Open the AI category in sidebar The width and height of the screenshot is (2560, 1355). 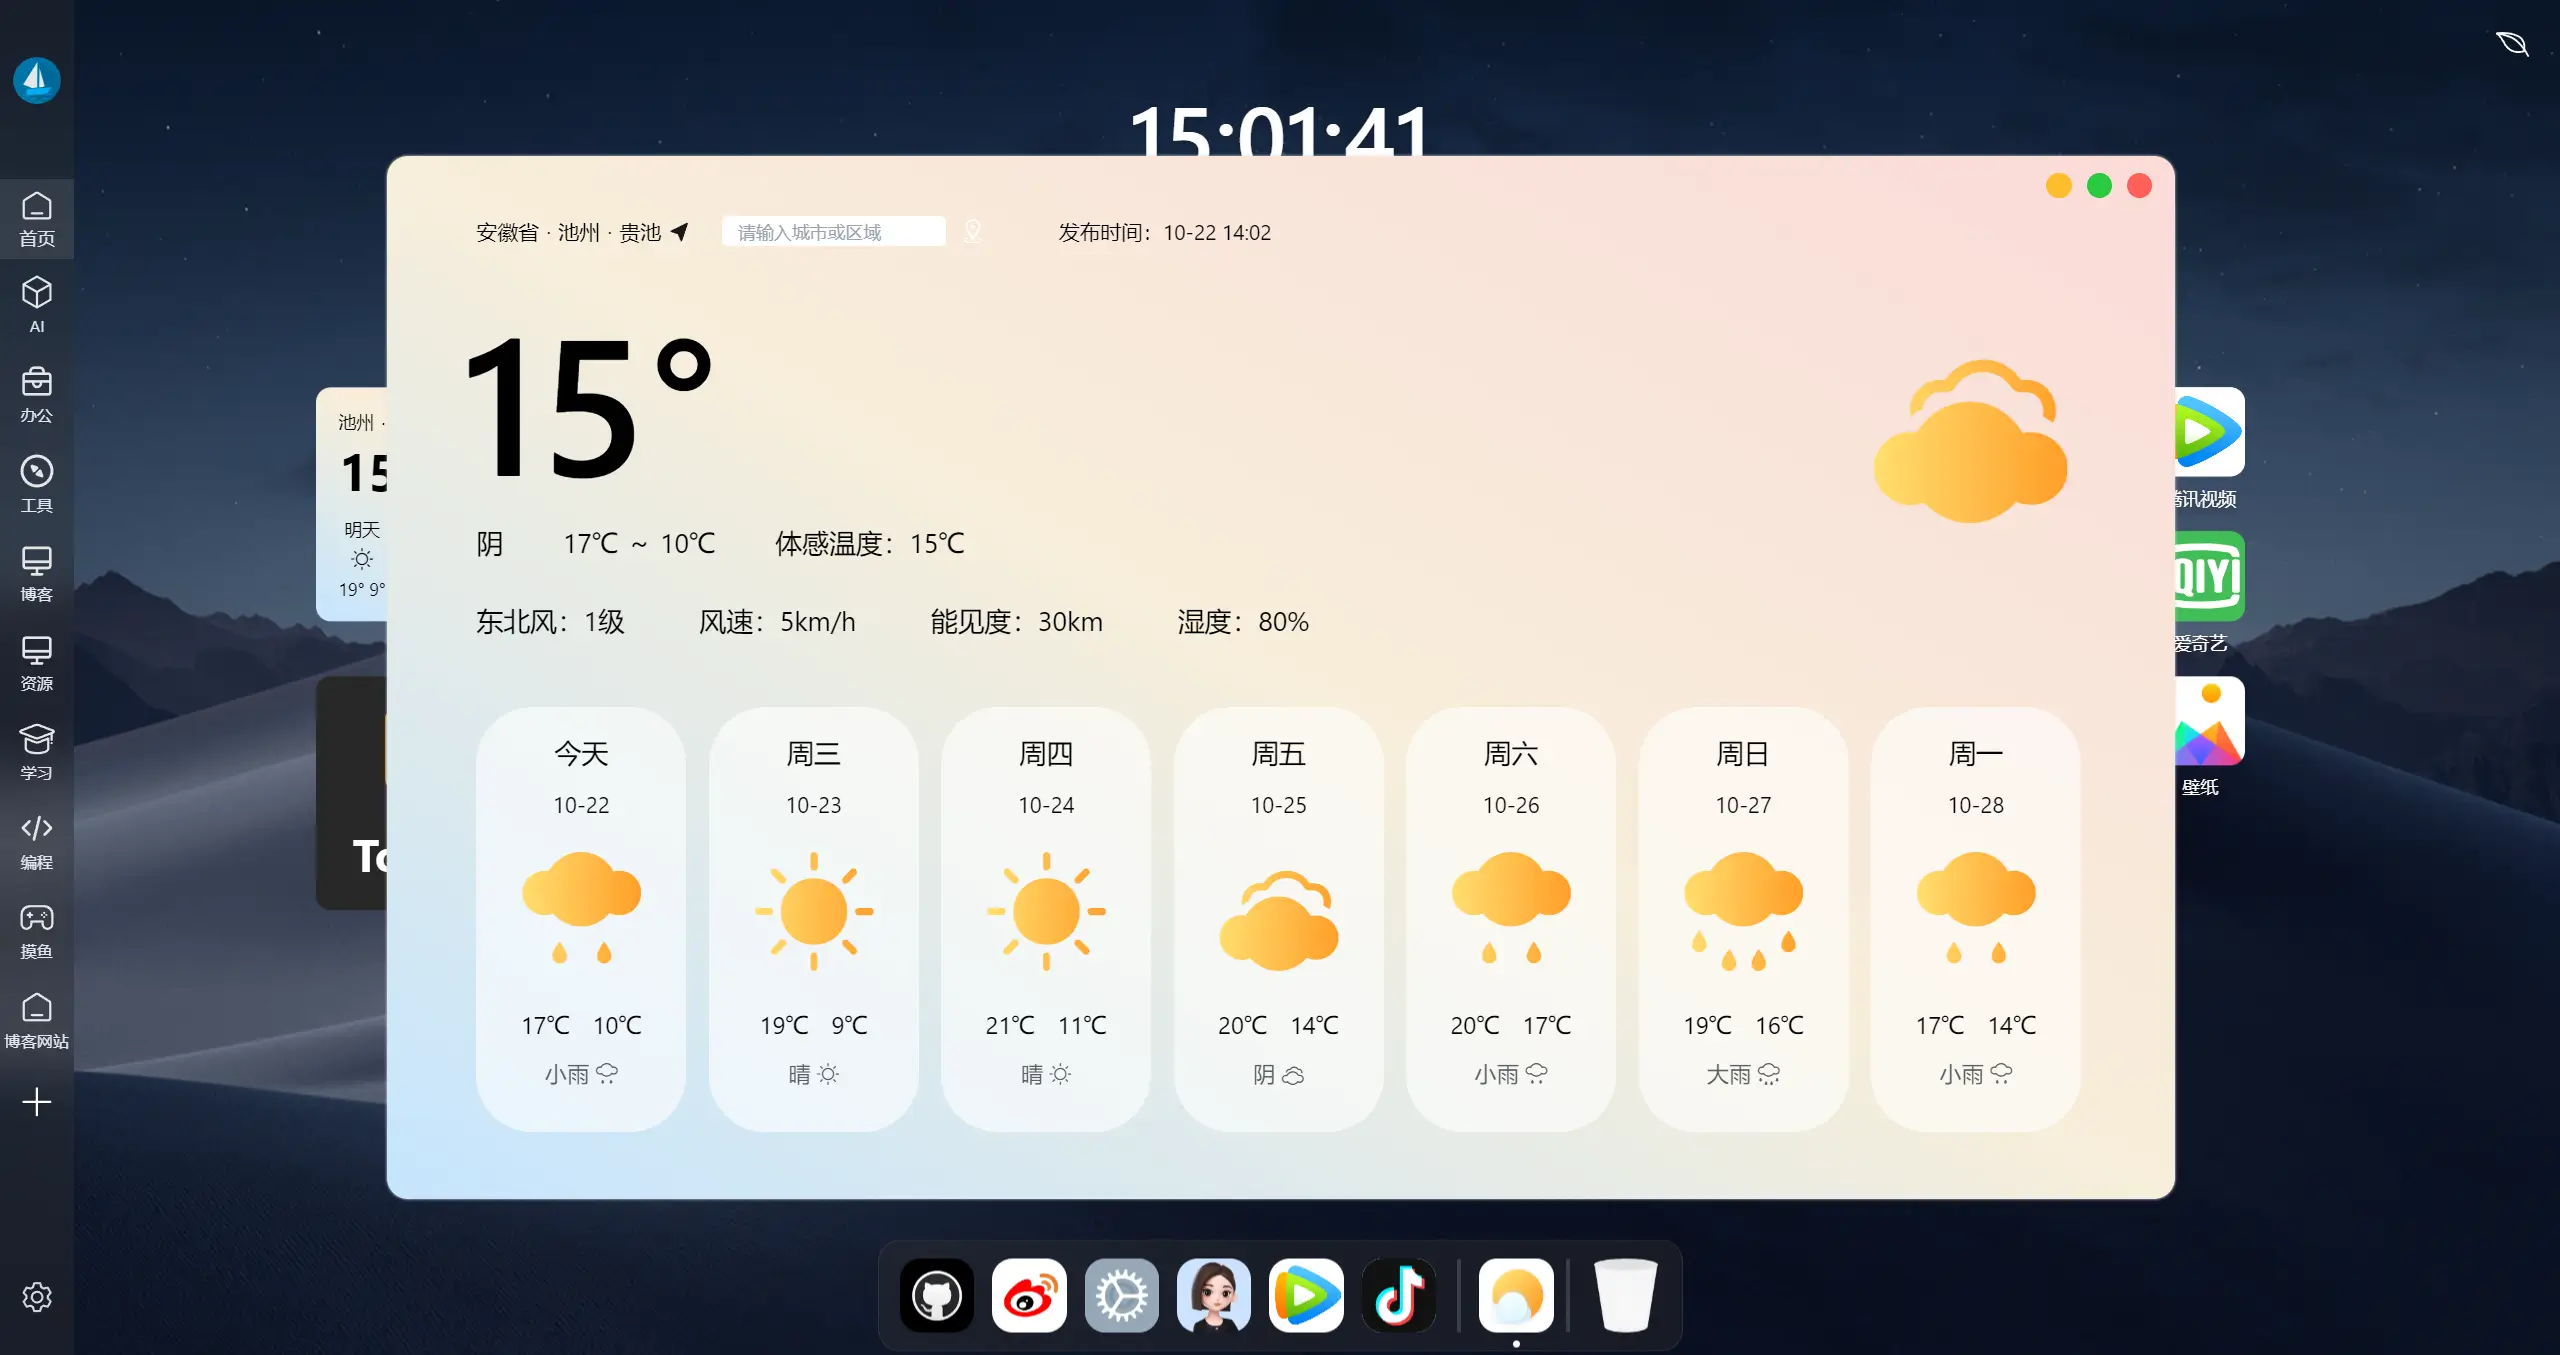click(37, 305)
